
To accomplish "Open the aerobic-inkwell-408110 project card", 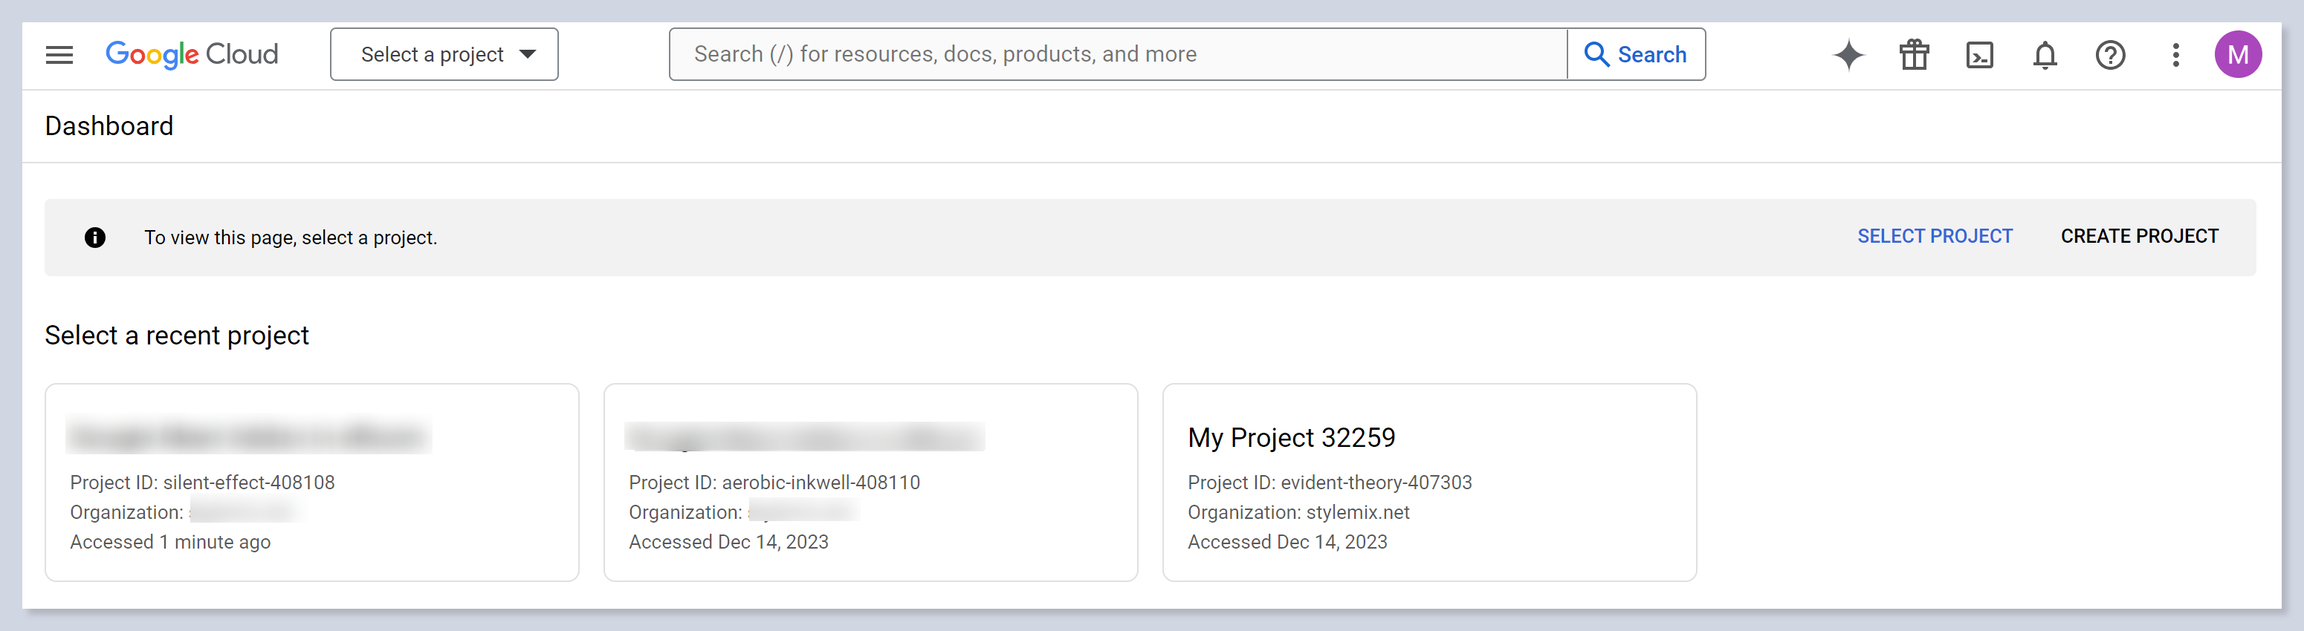I will point(870,482).
